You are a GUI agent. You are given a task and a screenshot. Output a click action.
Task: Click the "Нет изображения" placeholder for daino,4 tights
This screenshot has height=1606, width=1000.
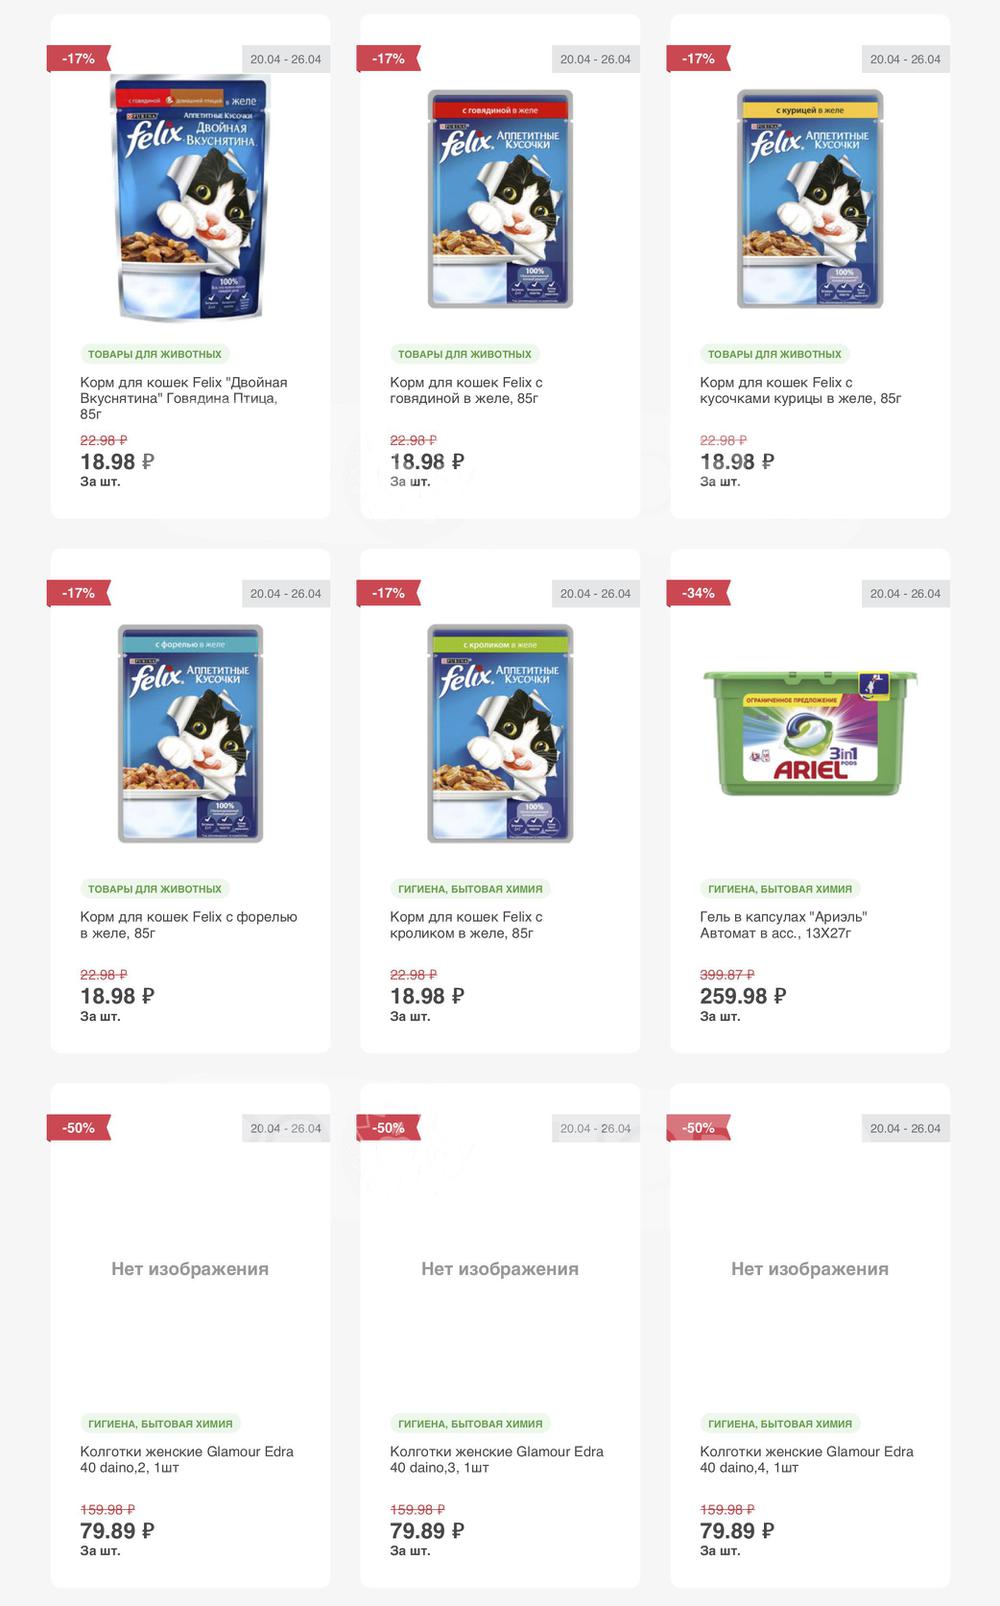coord(810,1269)
